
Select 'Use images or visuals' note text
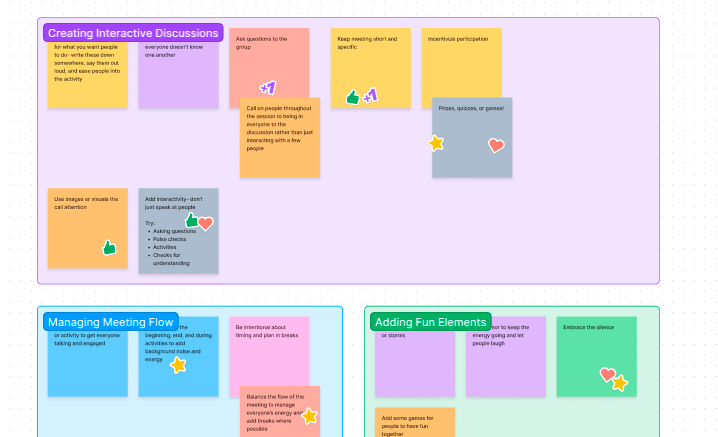tap(86, 203)
